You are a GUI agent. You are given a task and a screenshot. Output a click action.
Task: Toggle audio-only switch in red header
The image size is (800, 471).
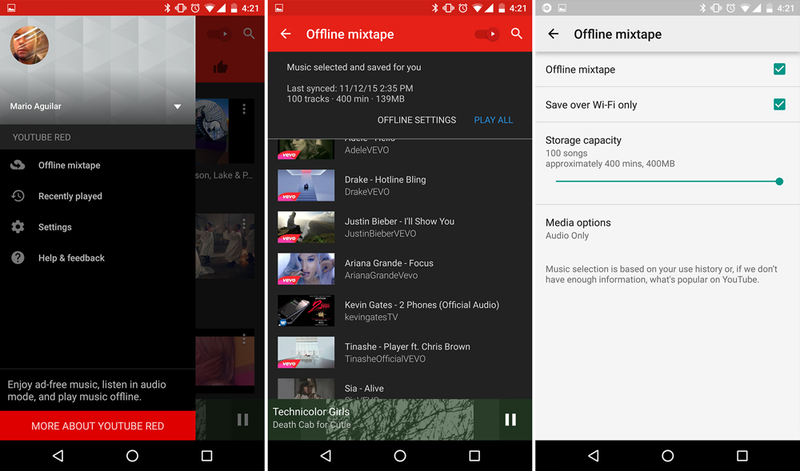487,34
